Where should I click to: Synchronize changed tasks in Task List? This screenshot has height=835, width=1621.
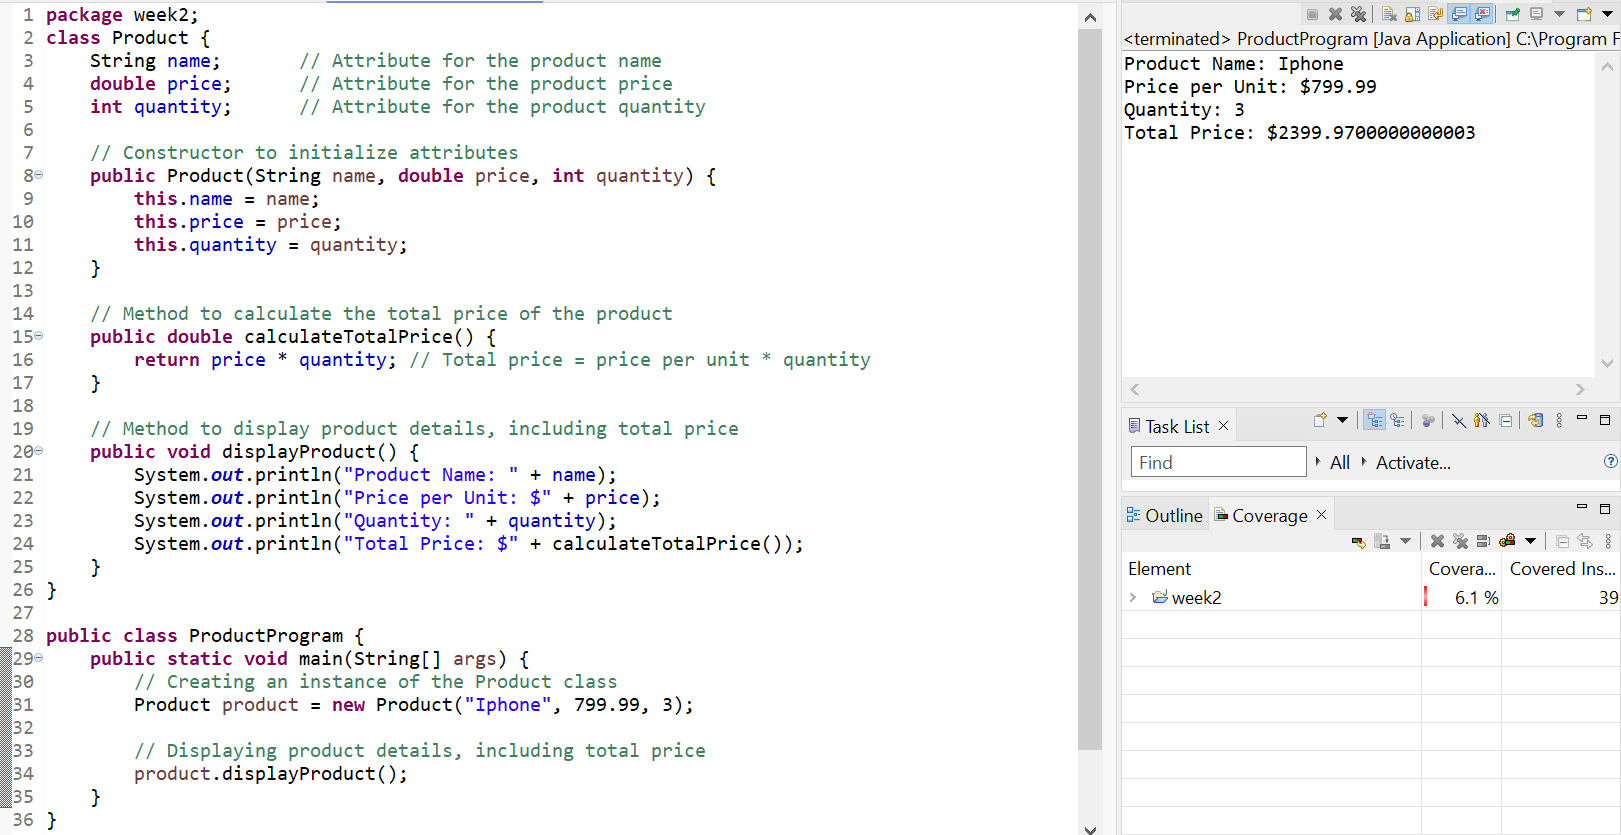coord(1536,420)
